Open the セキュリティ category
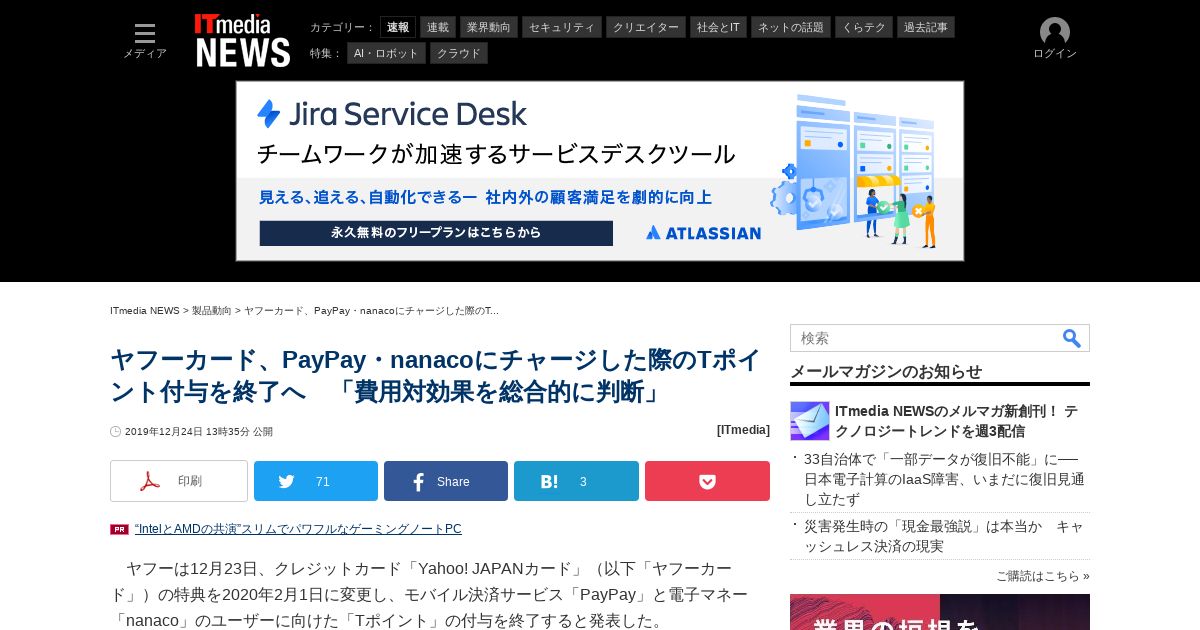Image resolution: width=1200 pixels, height=630 pixels. coord(562,27)
